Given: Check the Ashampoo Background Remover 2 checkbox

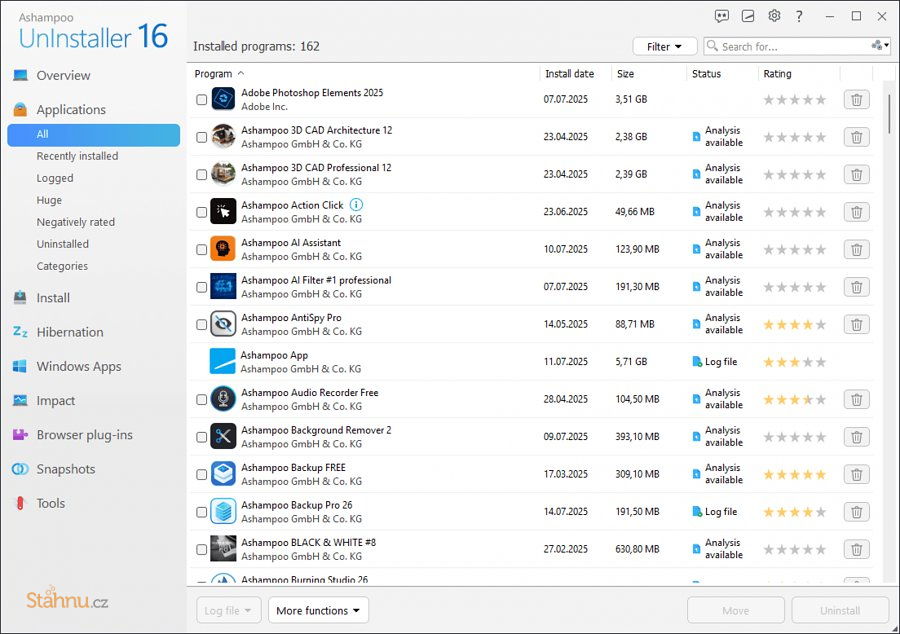Looking at the screenshot, I should [201, 437].
